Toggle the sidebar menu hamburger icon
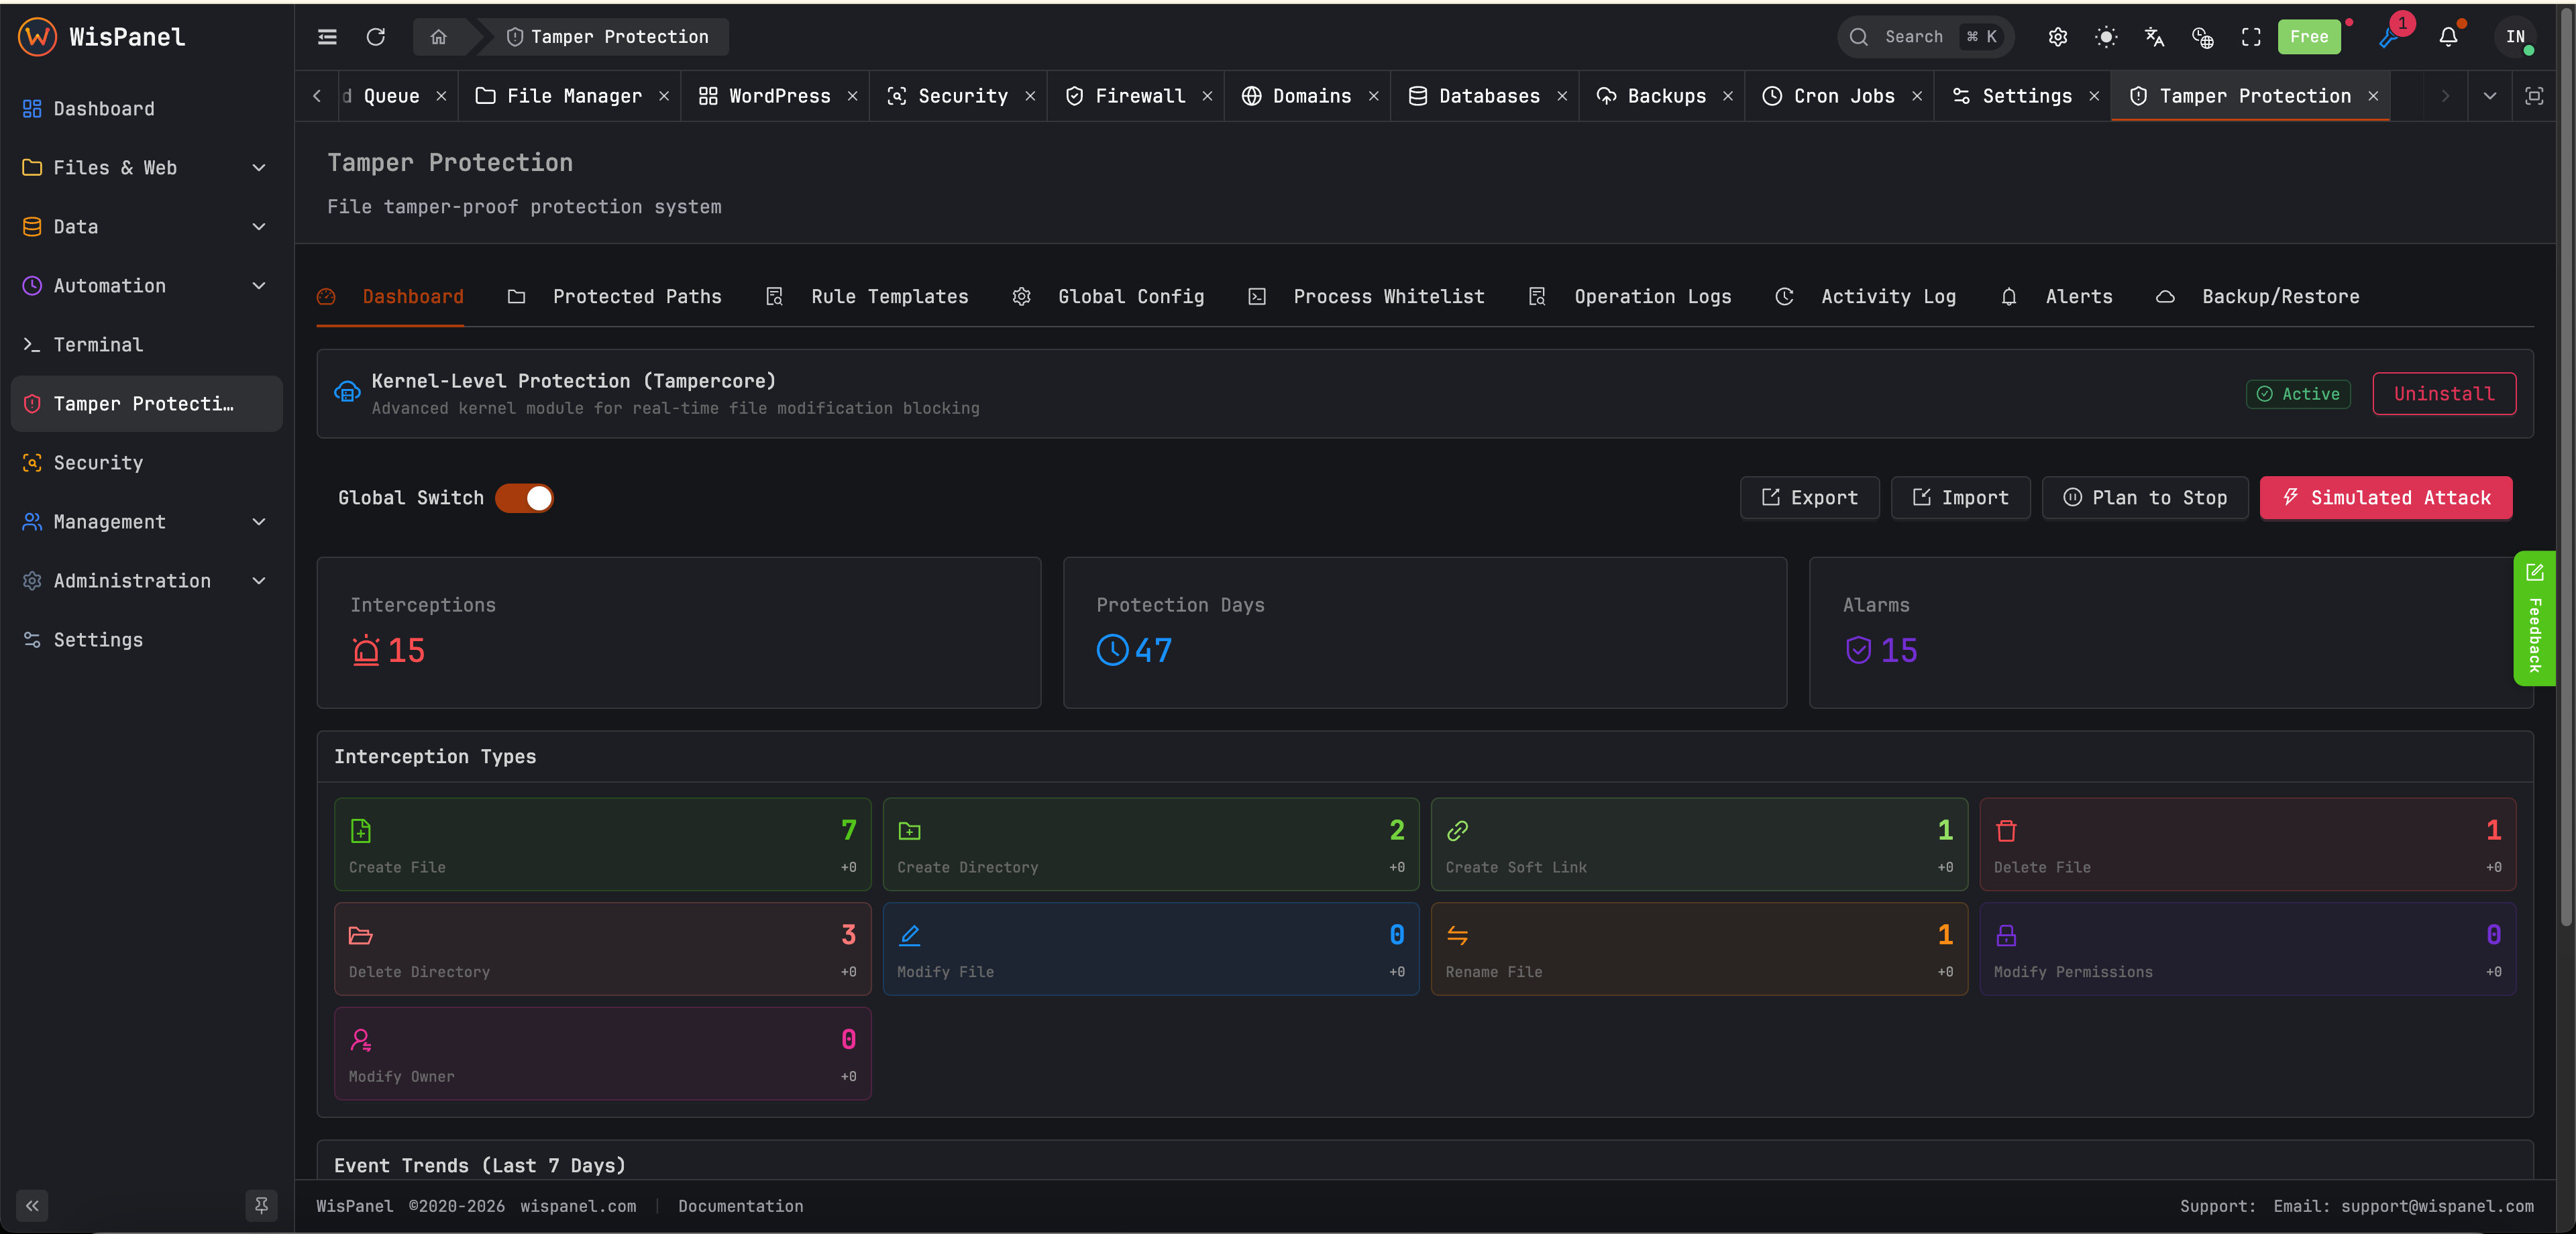This screenshot has width=2576, height=1234. 327,37
